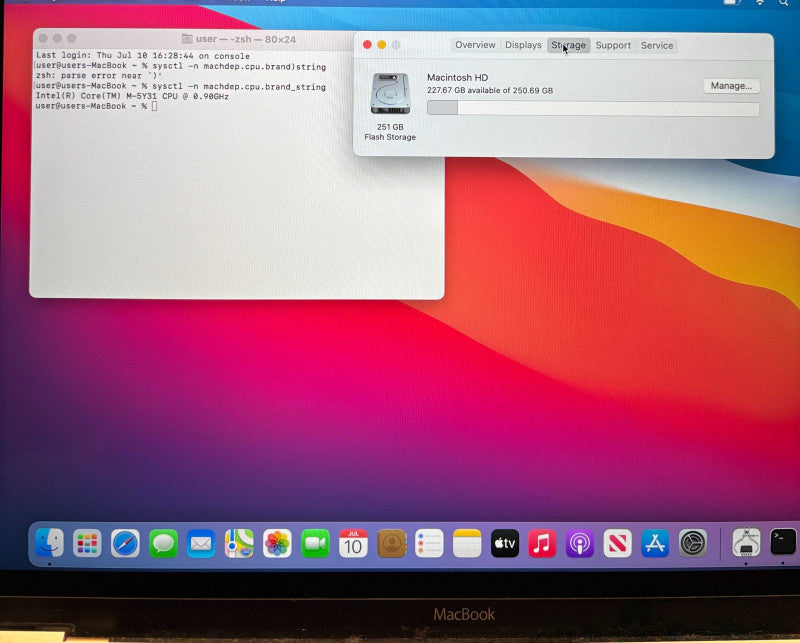The image size is (800, 643).
Task: Click '227.67 GB available of 250.69 GB' text
Action: pyautogui.click(x=490, y=90)
